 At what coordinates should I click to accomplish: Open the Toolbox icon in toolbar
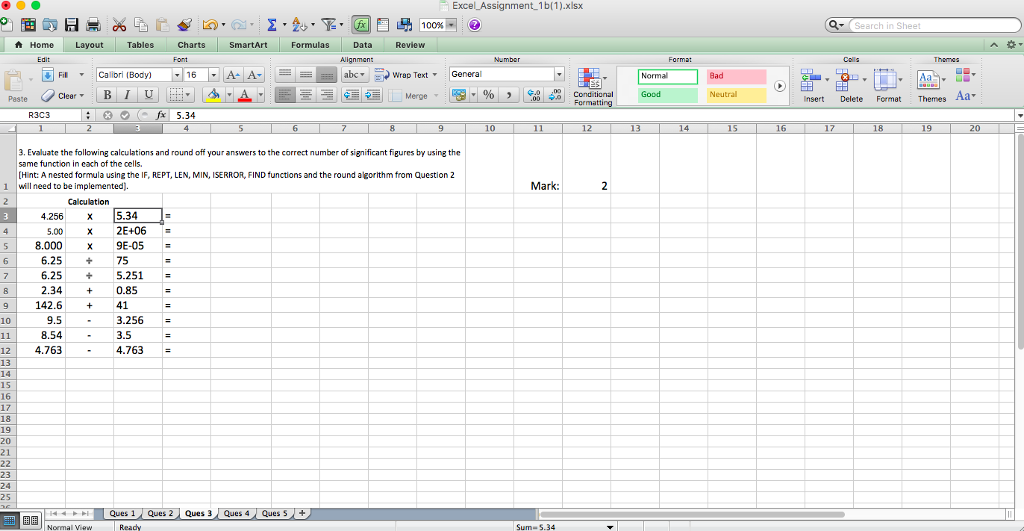(x=383, y=25)
